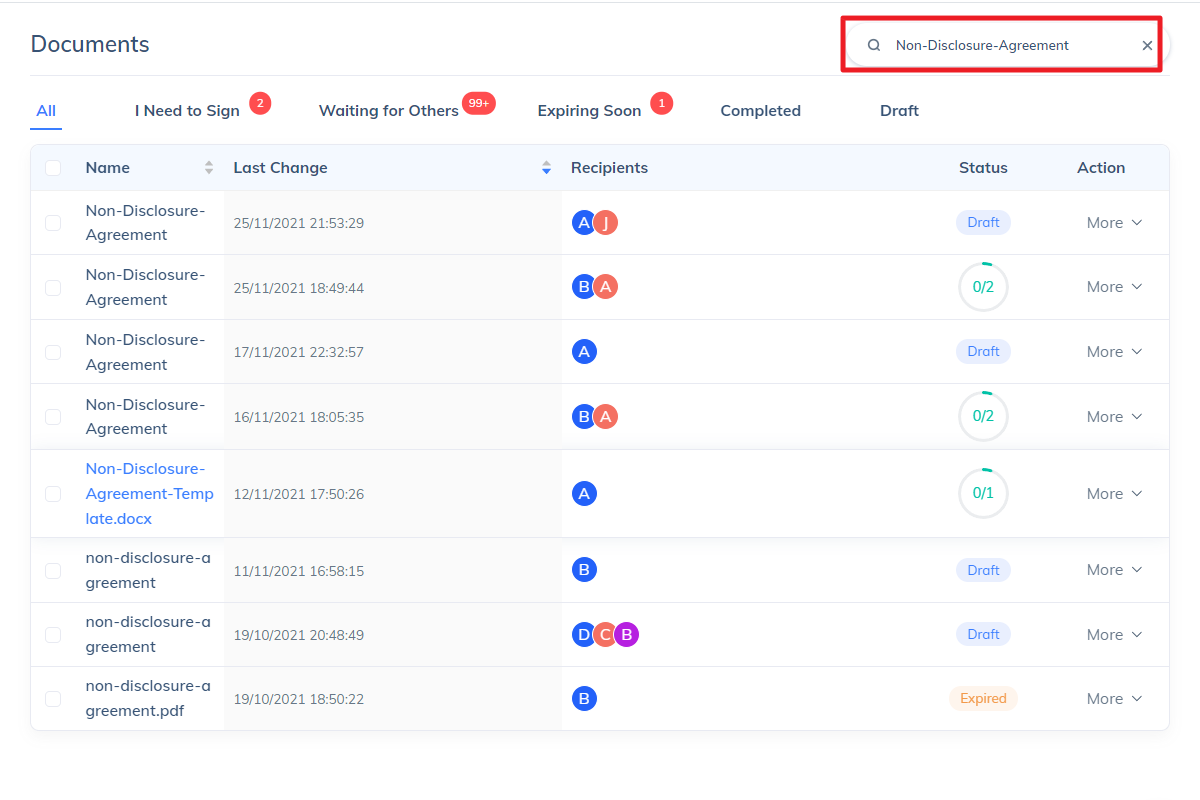Viewport: 1200px width, 800px height.
Task: Click avatar B in 25/11/2021 18:49:44 row
Action: [x=585, y=287]
